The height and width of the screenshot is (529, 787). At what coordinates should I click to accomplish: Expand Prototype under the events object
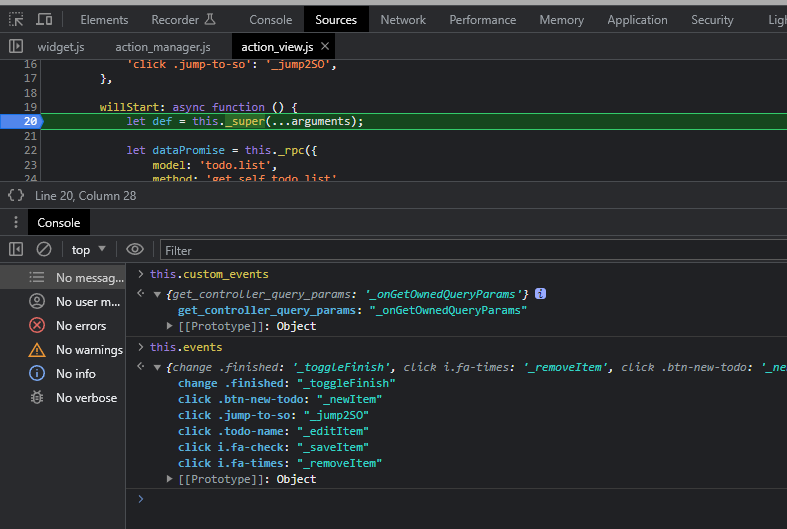pos(170,479)
